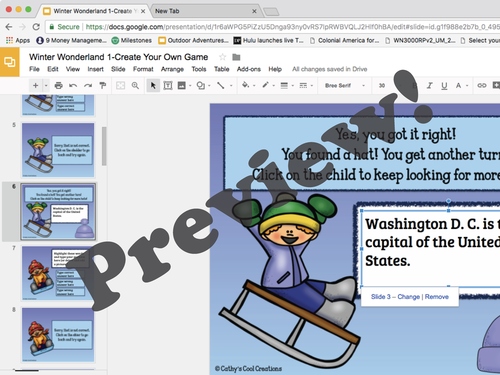This screenshot has height=375, width=500.
Task: Expand the Shape dropdown arrow
Action: [x=209, y=86]
